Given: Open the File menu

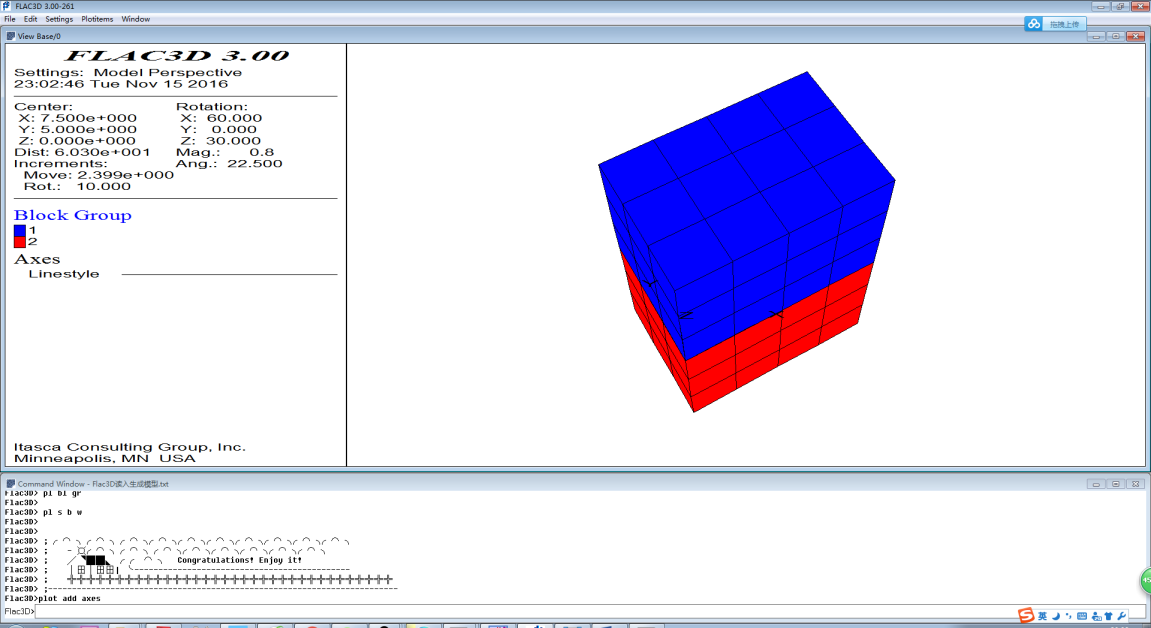Looking at the screenshot, I should [x=9, y=19].
